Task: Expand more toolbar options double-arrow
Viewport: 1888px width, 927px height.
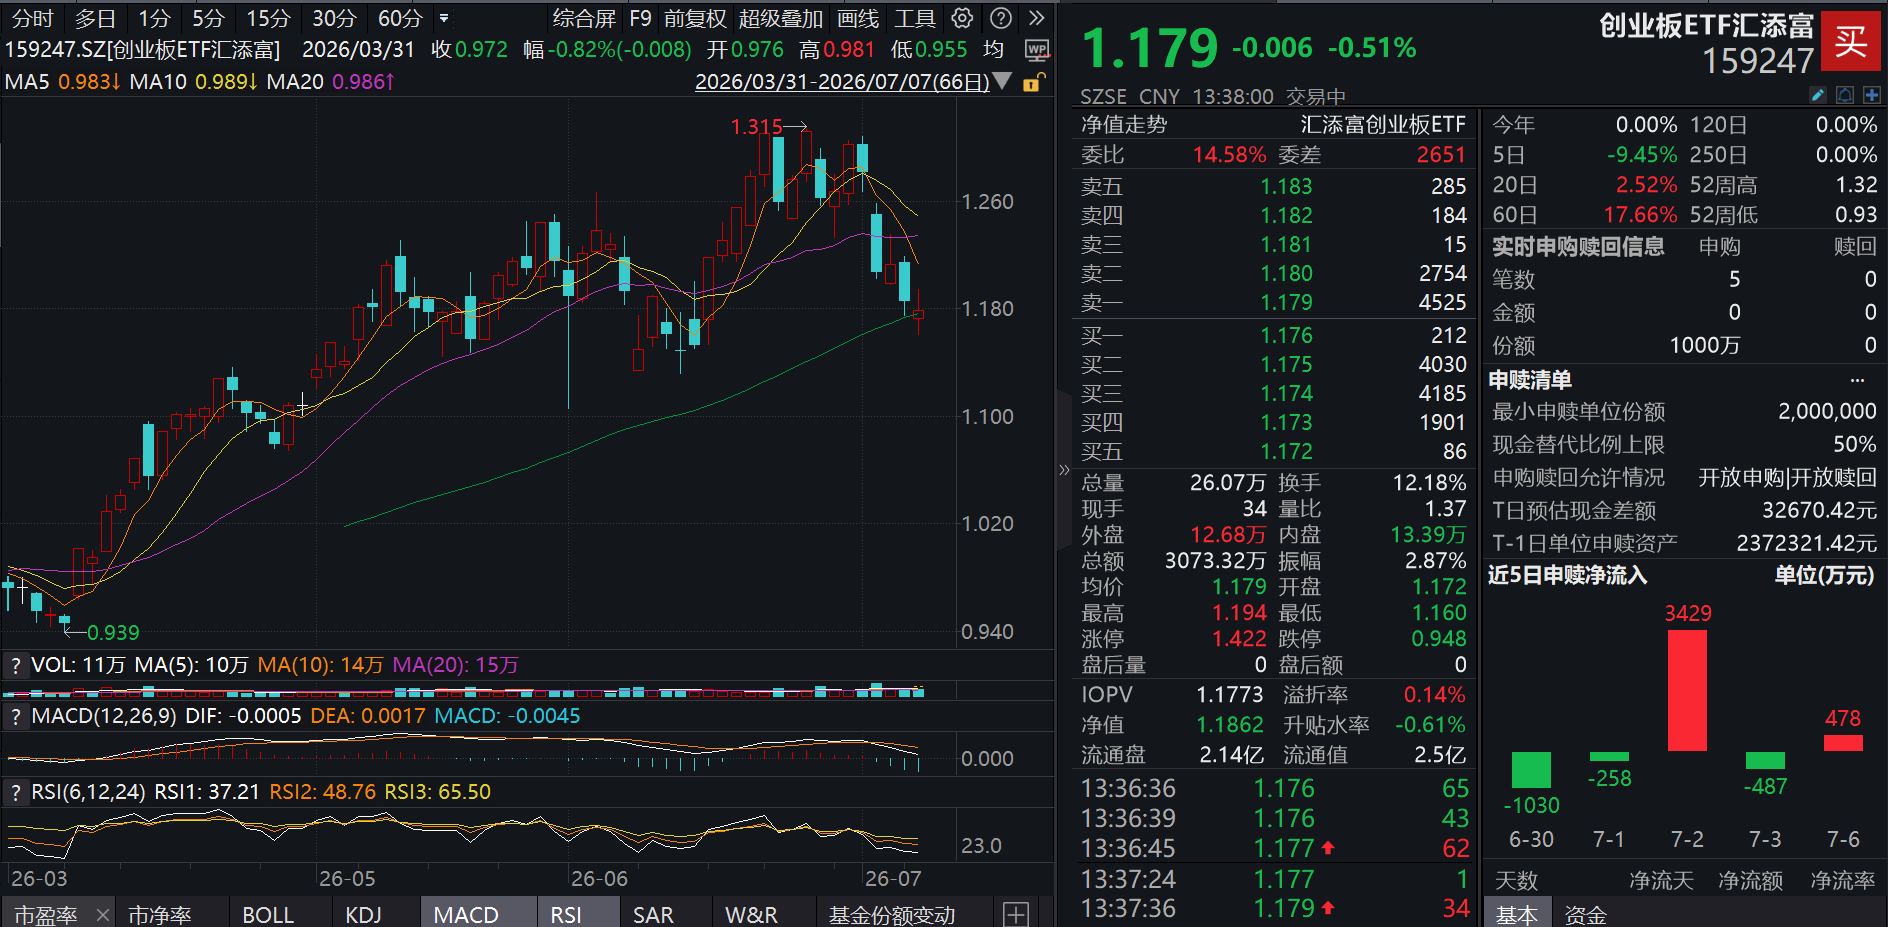Action: coord(1037,18)
